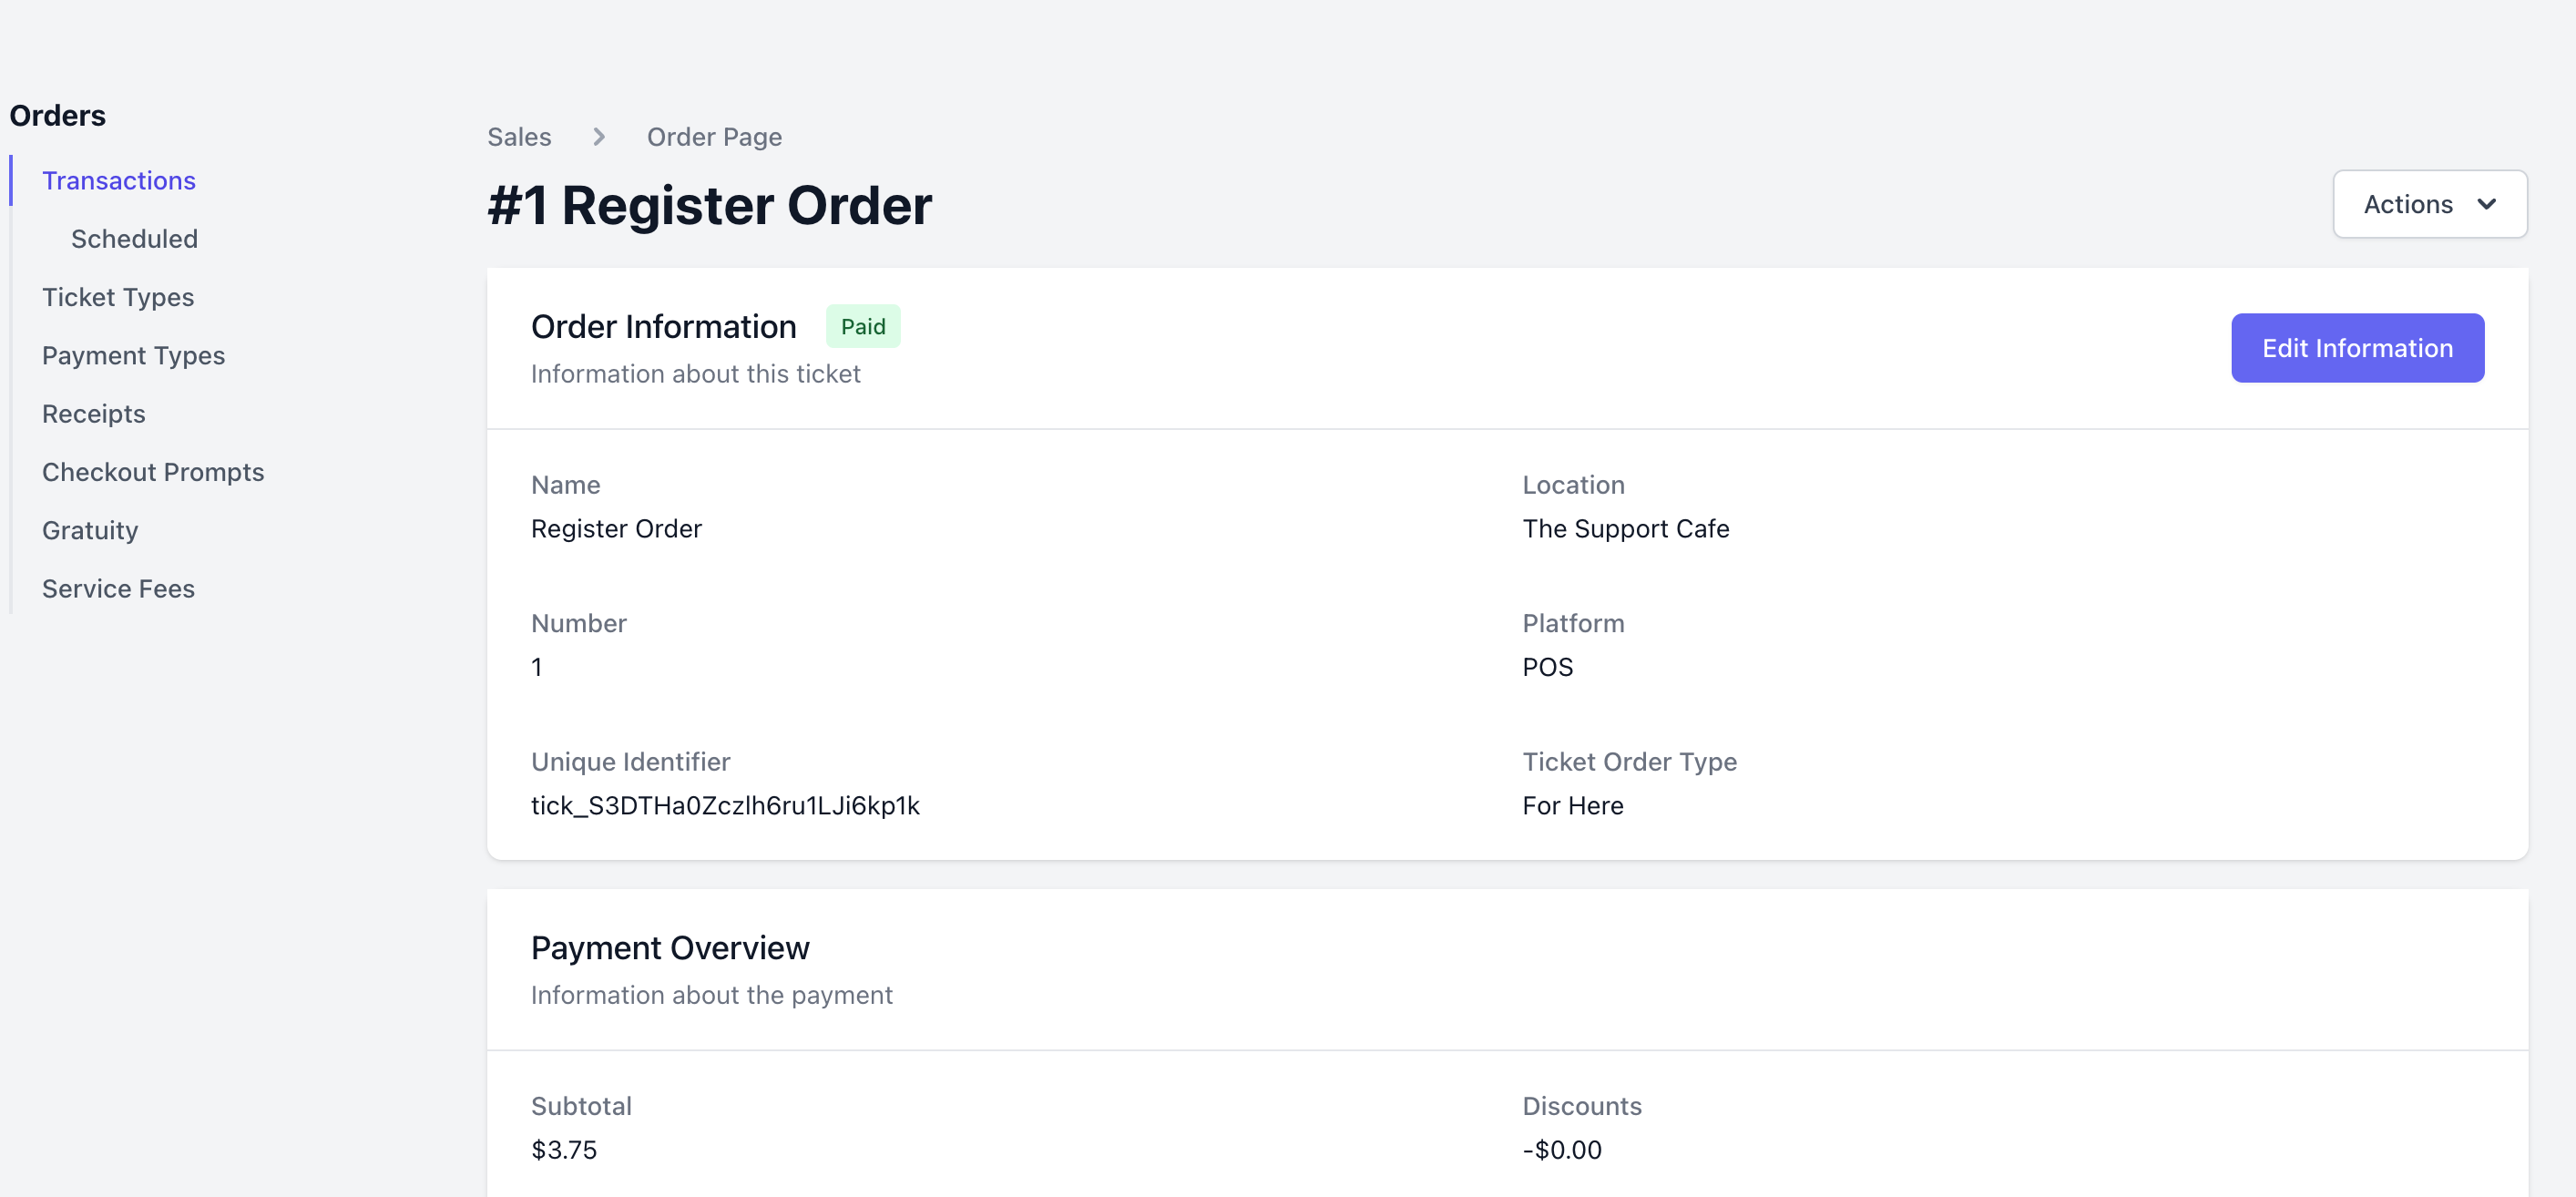Open Transactions in the sidebar
2576x1197 pixels.
119,181
